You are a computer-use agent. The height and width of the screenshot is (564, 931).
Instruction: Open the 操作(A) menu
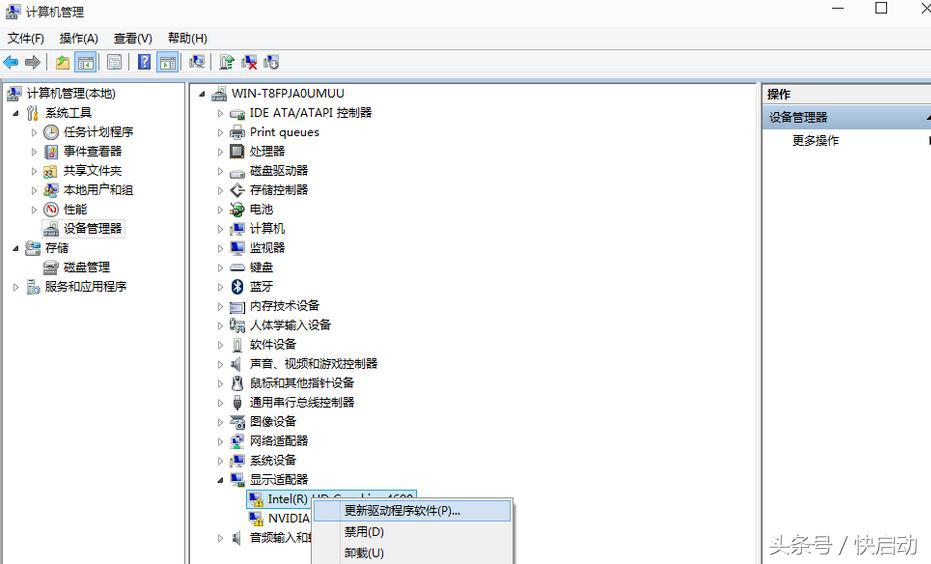coord(78,38)
